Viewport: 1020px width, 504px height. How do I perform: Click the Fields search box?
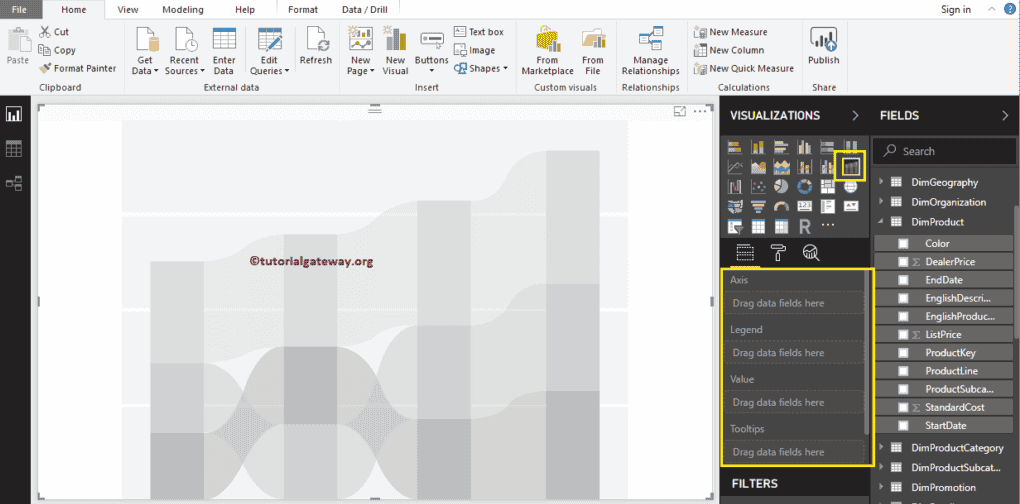tap(943, 151)
